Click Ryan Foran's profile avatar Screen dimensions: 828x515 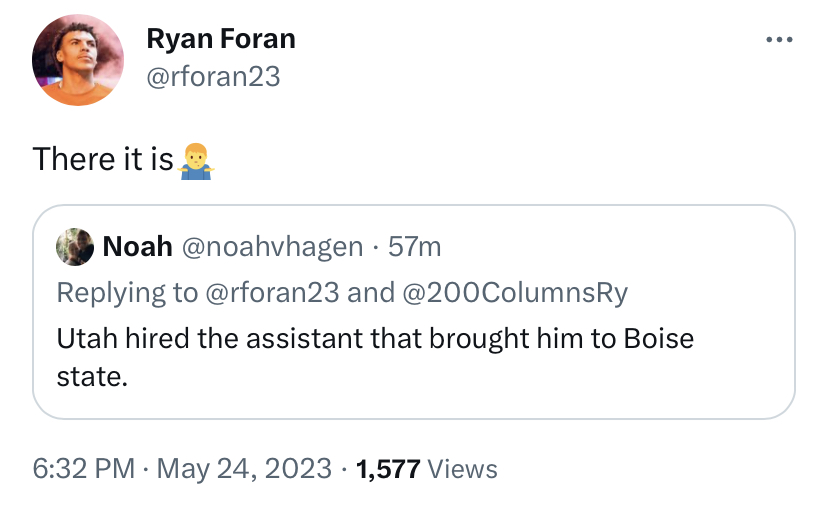78,60
